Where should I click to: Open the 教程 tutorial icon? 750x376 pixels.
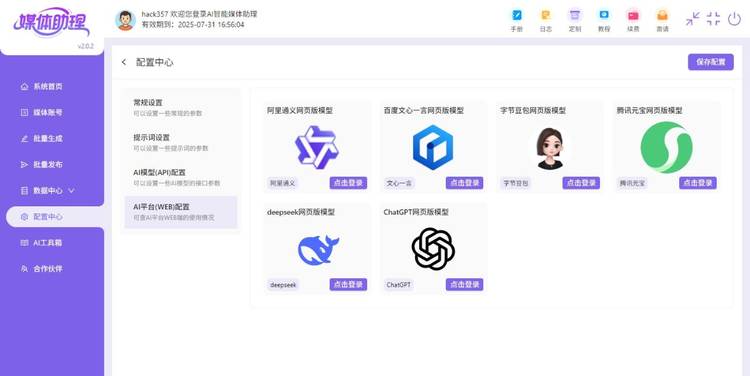click(x=604, y=20)
